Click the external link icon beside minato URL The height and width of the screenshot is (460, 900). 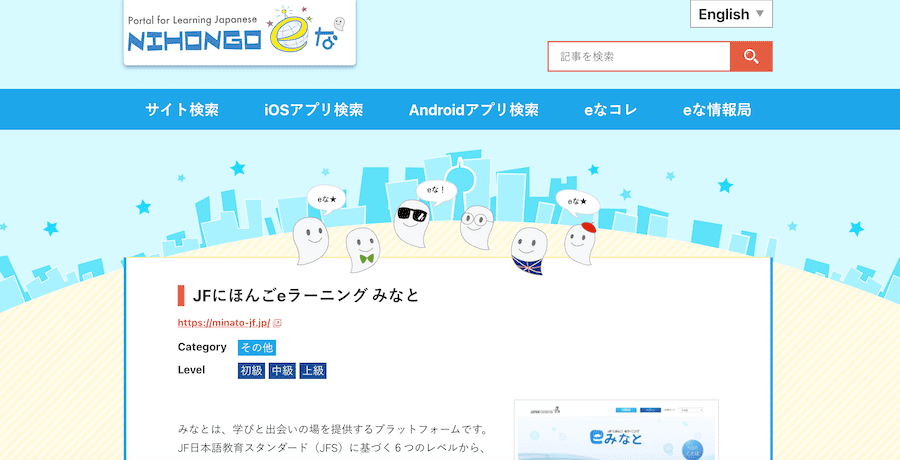click(277, 323)
